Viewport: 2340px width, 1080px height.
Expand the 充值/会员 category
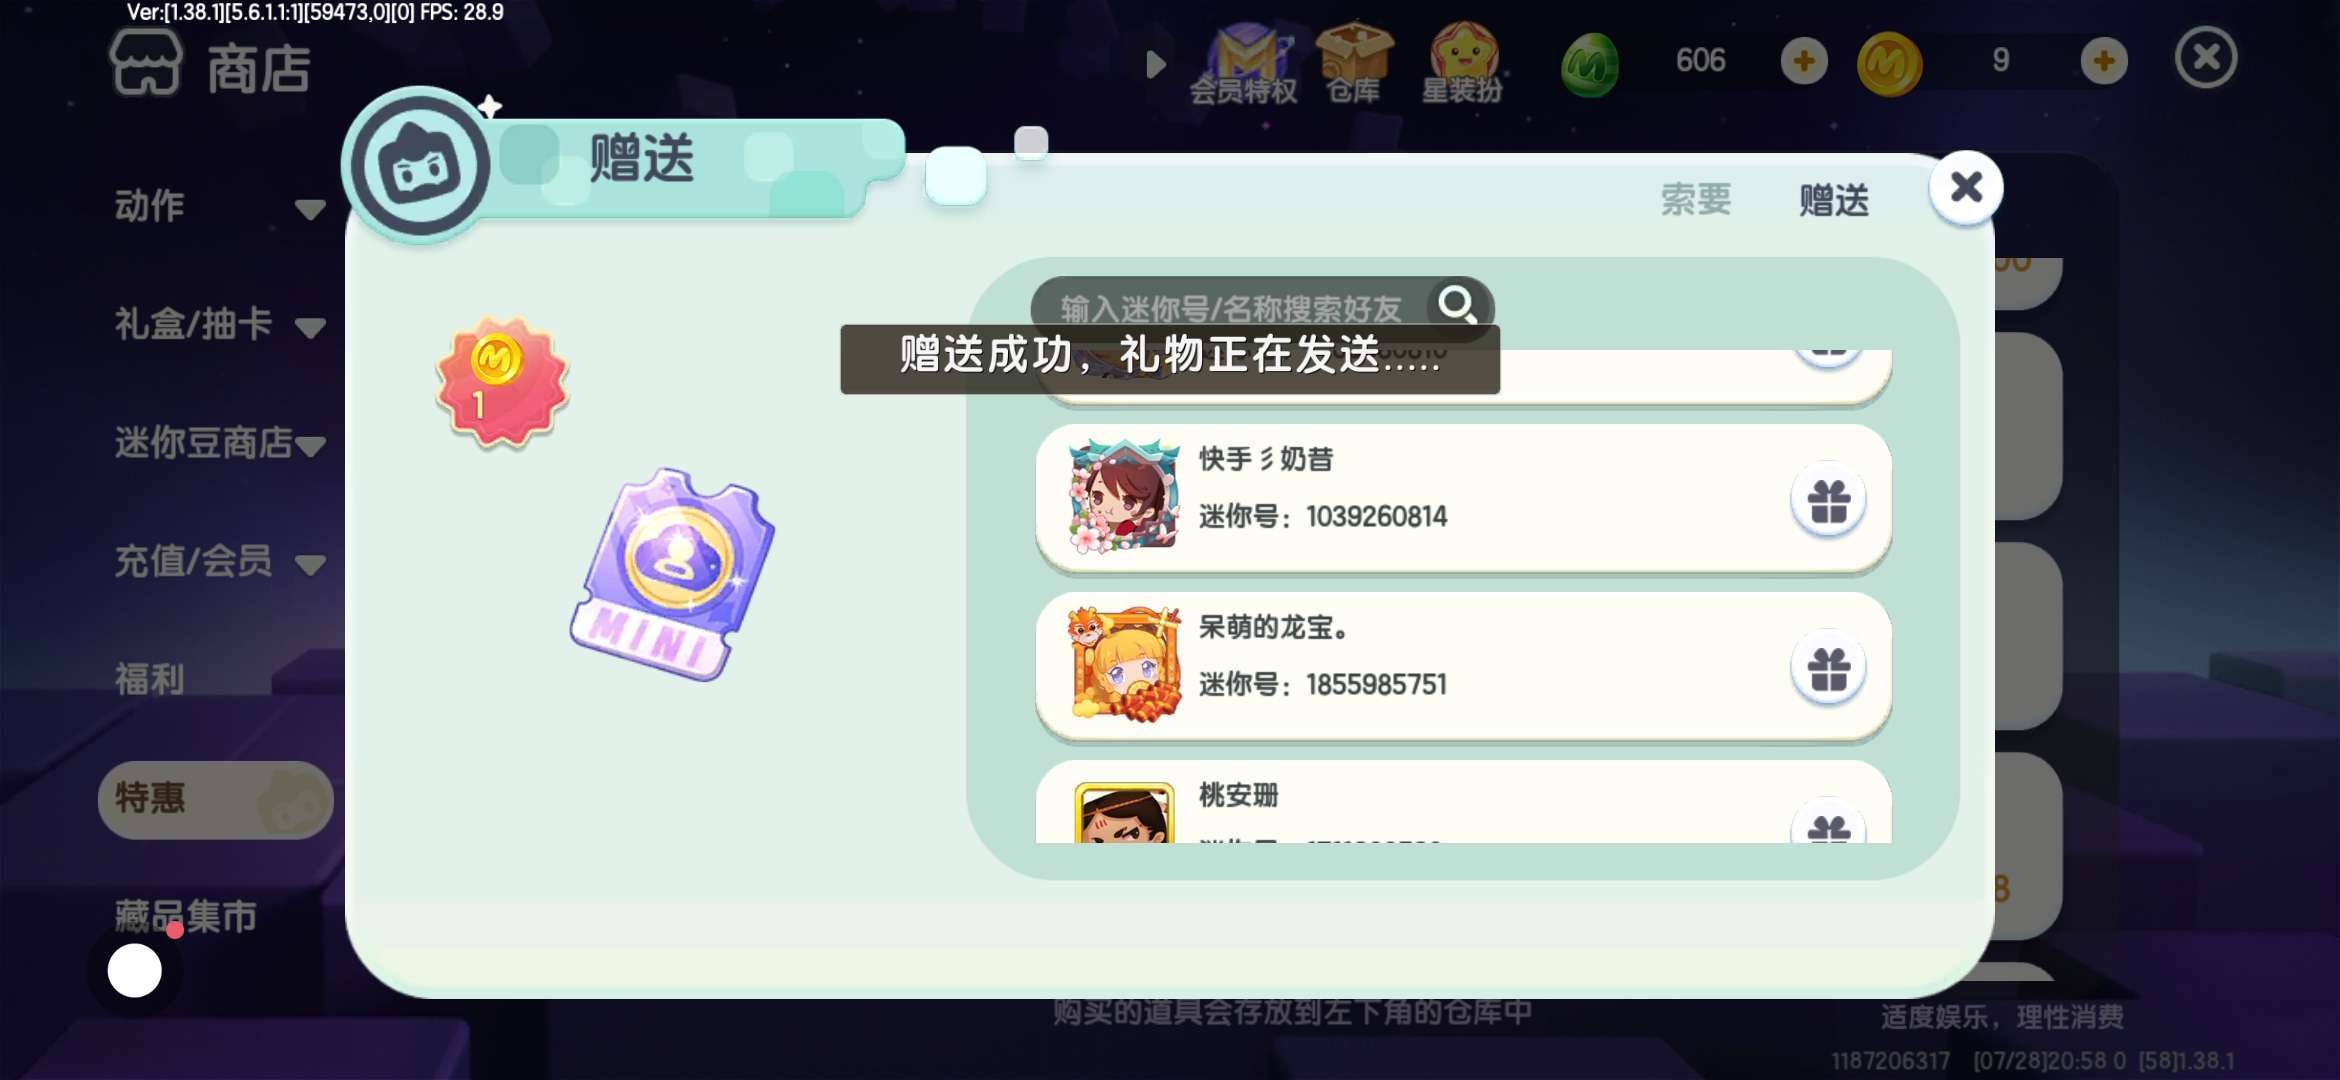pos(218,561)
